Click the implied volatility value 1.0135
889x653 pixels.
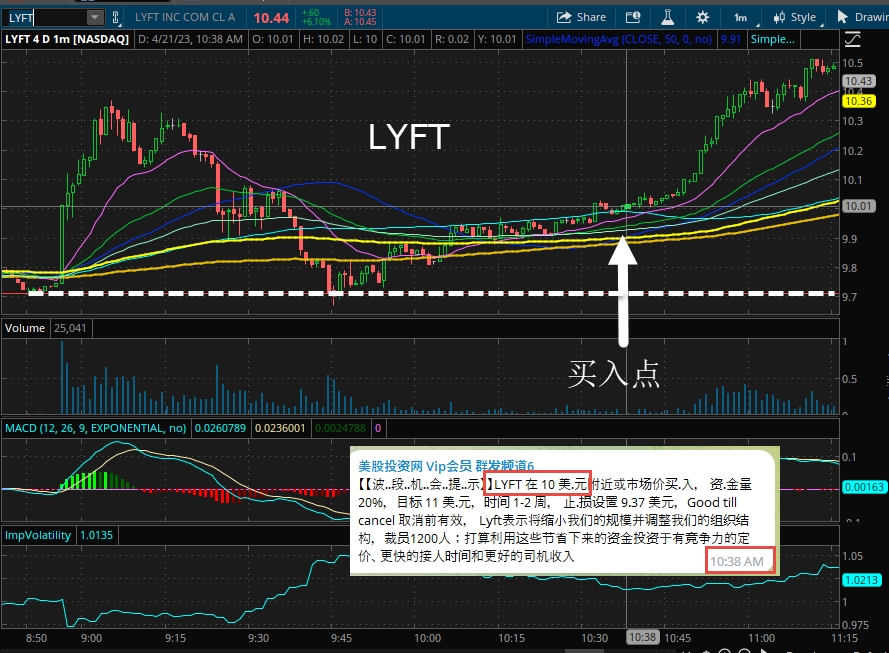[96, 535]
